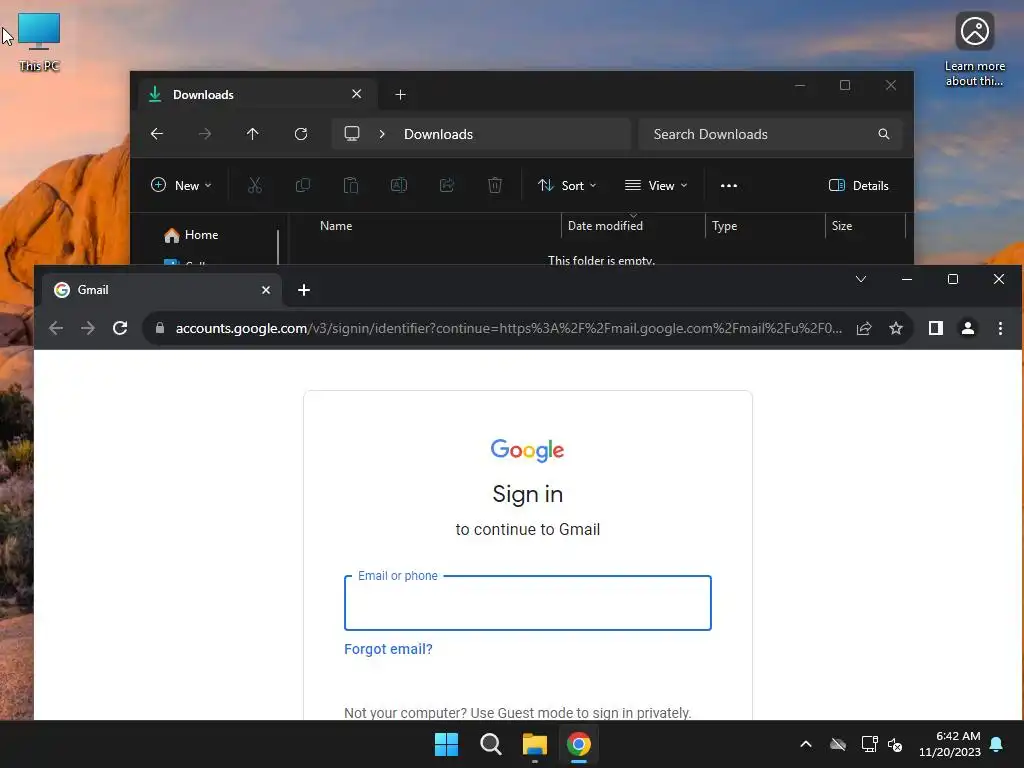Open the See more ellipsis menu in Explorer
The width and height of the screenshot is (1024, 768).
[x=729, y=185]
